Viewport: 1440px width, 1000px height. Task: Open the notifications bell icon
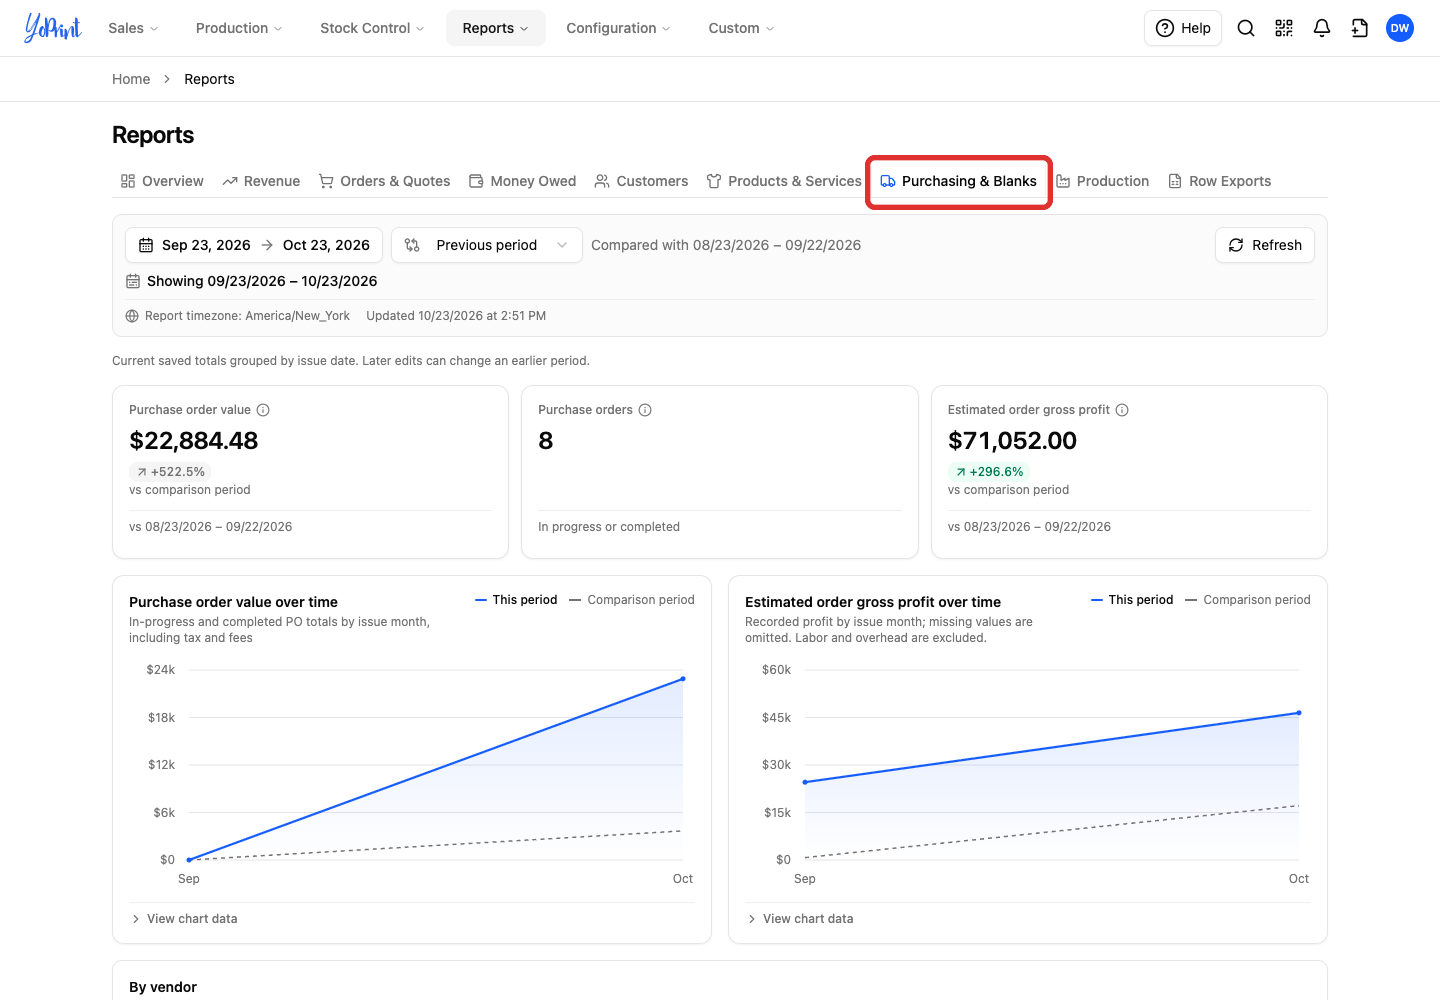[x=1322, y=28]
